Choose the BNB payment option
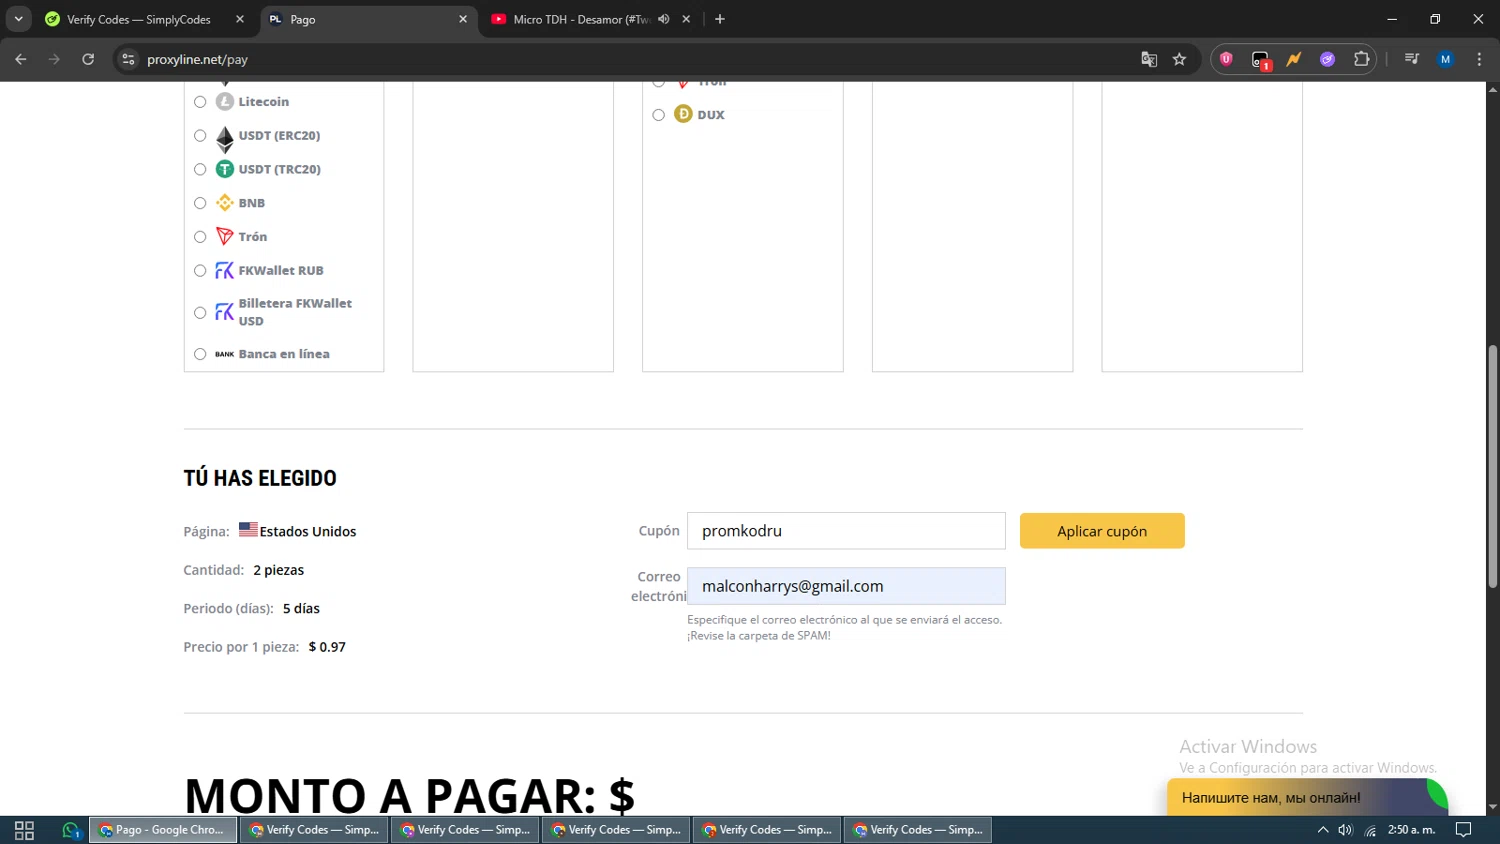1500x844 pixels. click(x=200, y=203)
